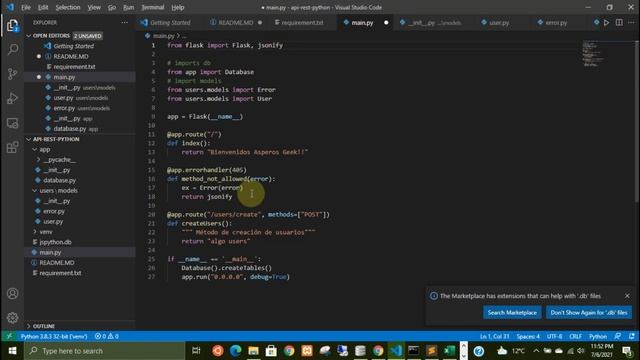Split the editor right
Image resolution: width=640 pixels, height=360 pixels.
[619, 22]
